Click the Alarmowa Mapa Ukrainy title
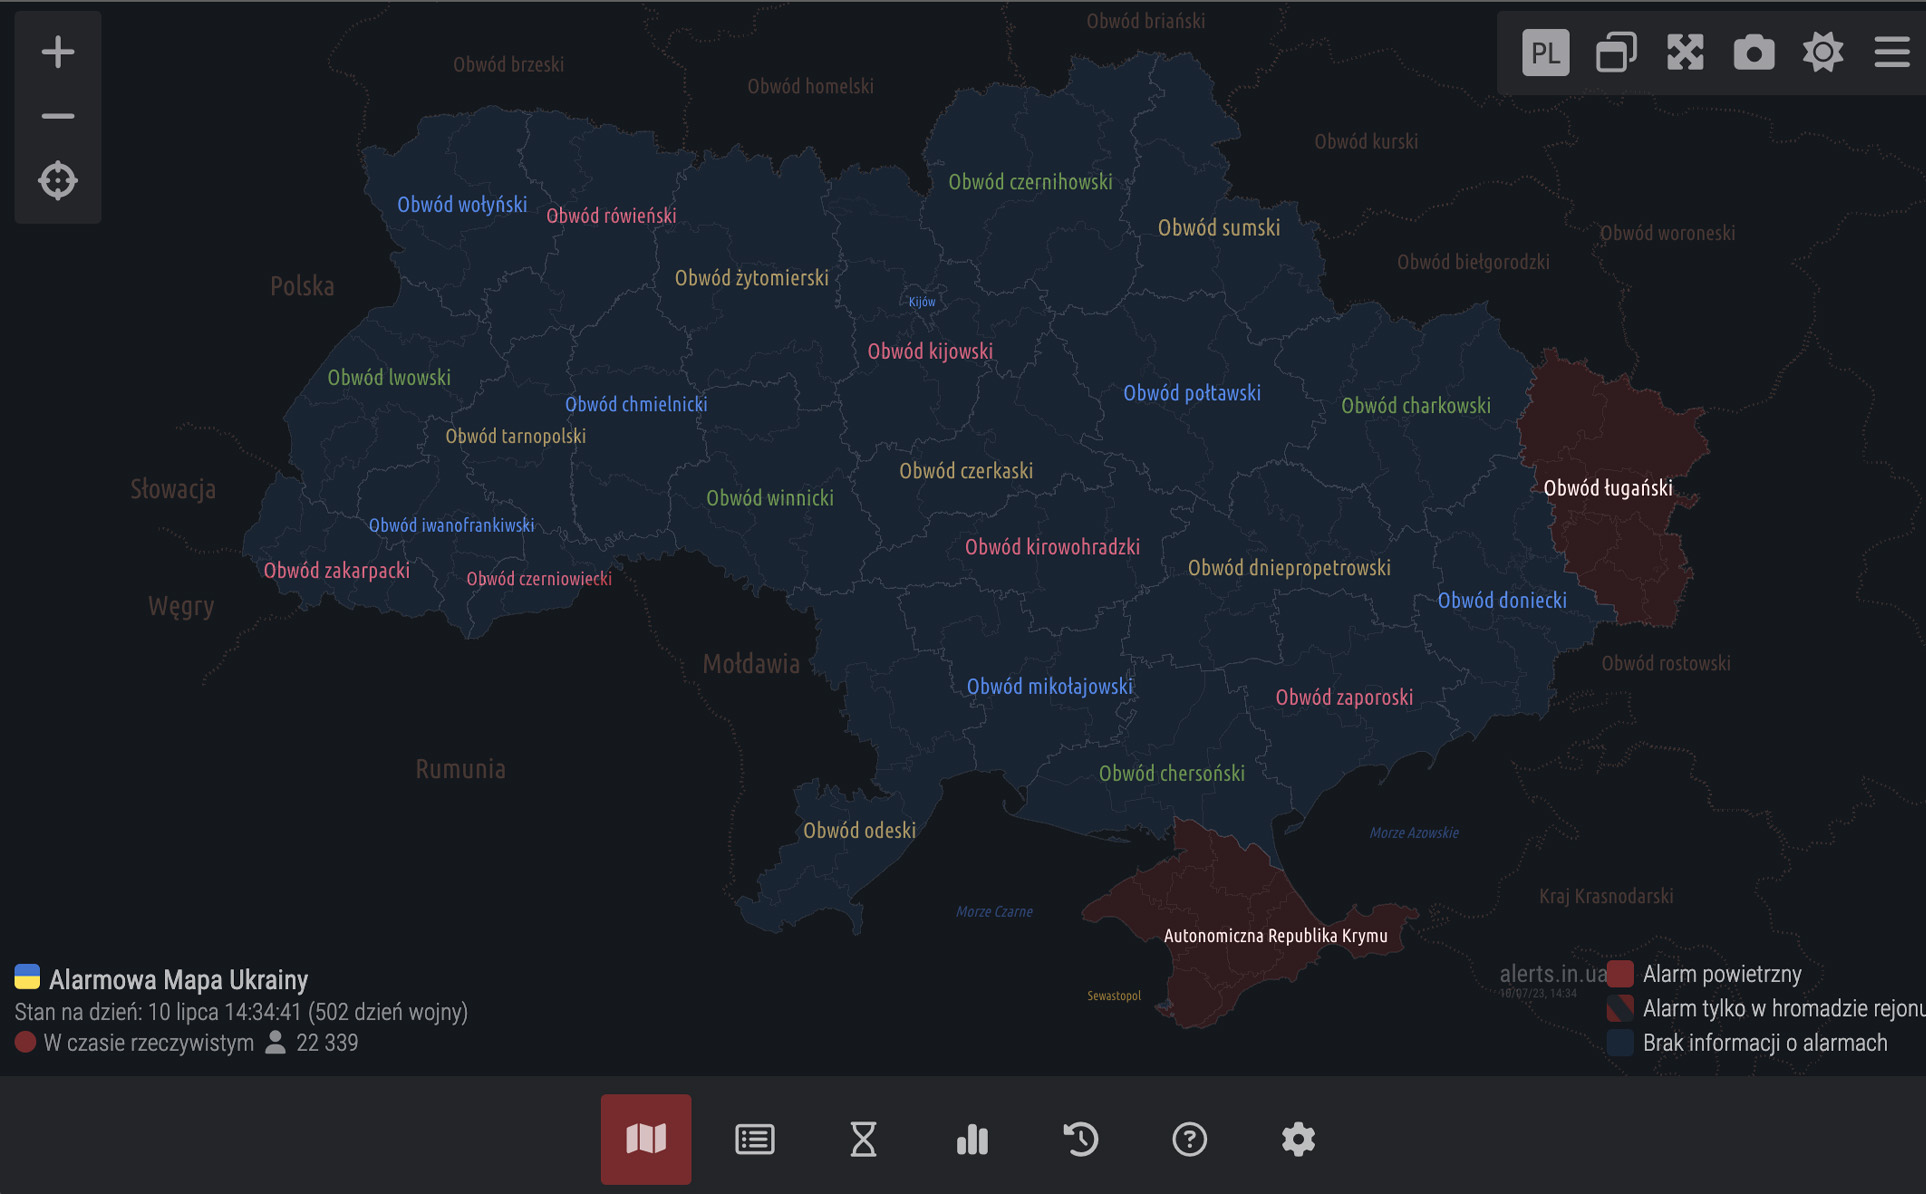1926x1194 pixels. pos(178,979)
